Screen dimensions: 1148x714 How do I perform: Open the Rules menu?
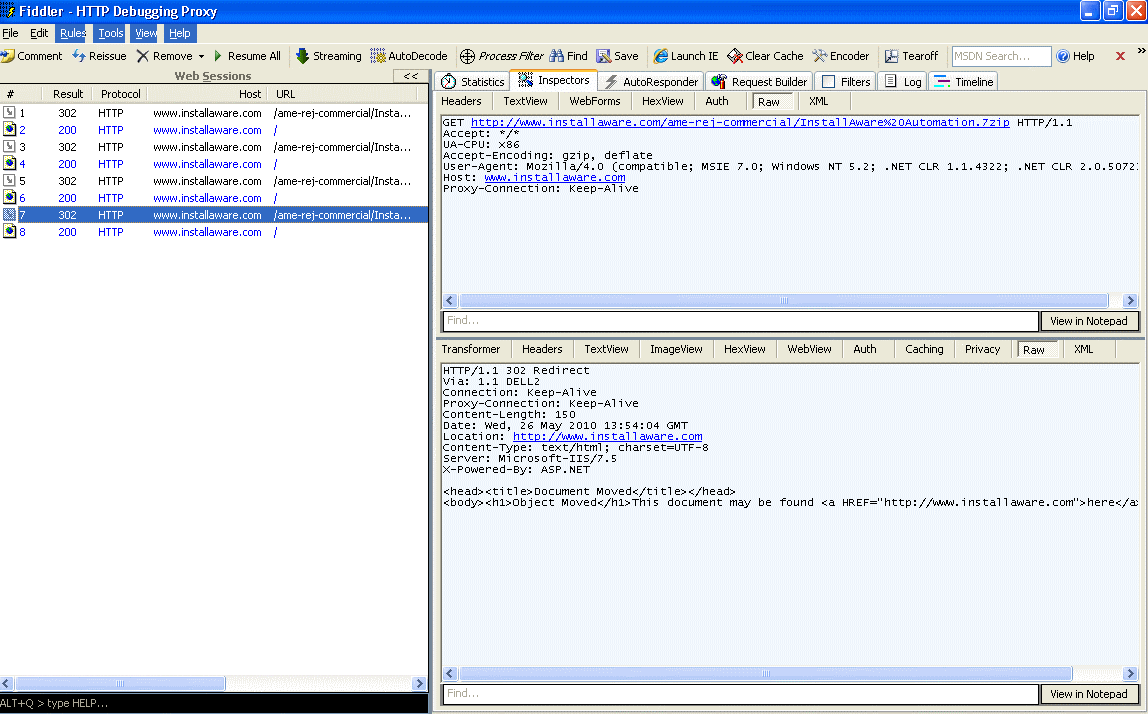pos(72,33)
